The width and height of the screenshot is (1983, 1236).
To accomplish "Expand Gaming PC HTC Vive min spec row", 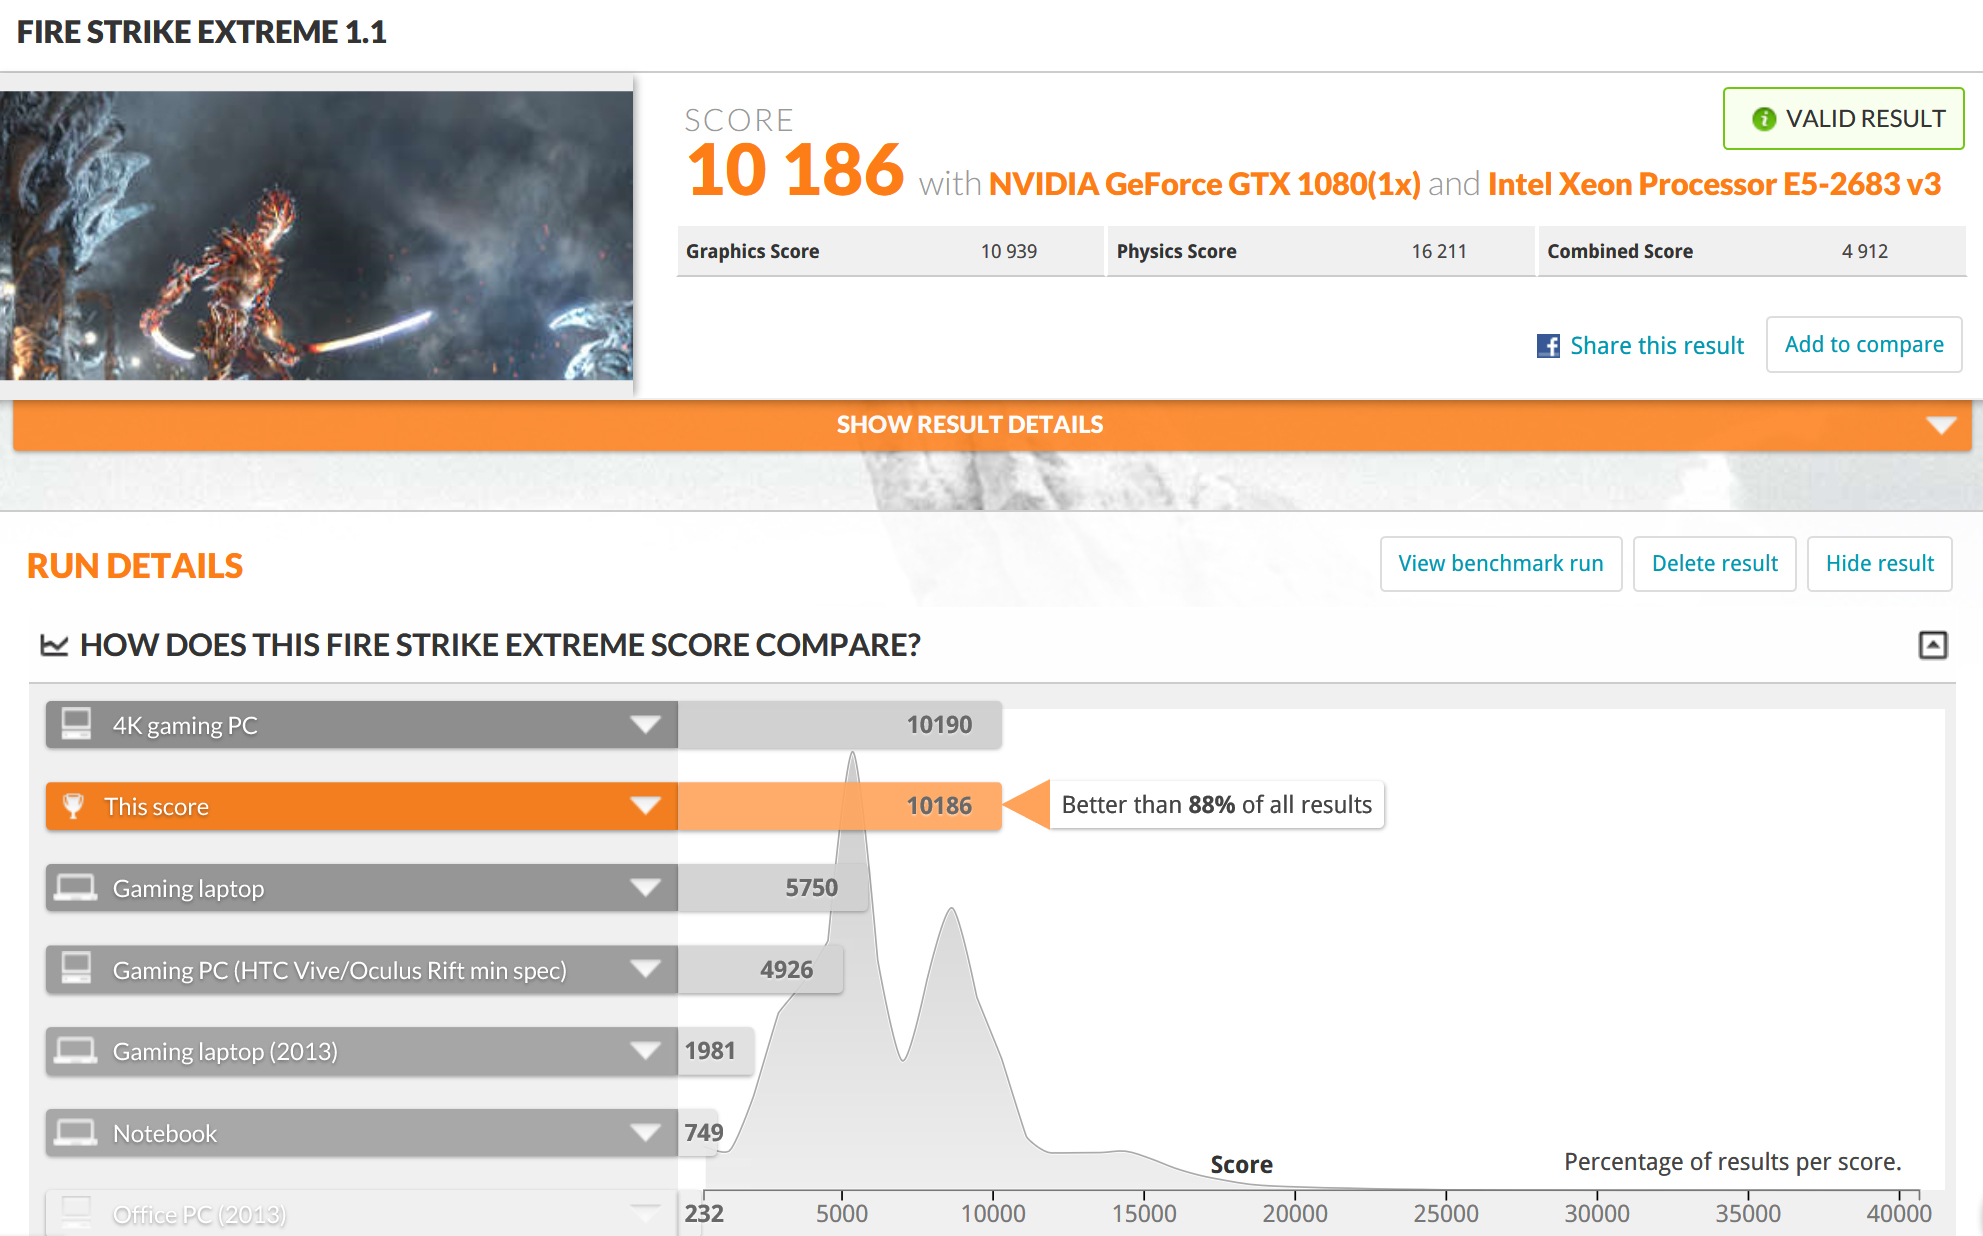I will (x=645, y=969).
